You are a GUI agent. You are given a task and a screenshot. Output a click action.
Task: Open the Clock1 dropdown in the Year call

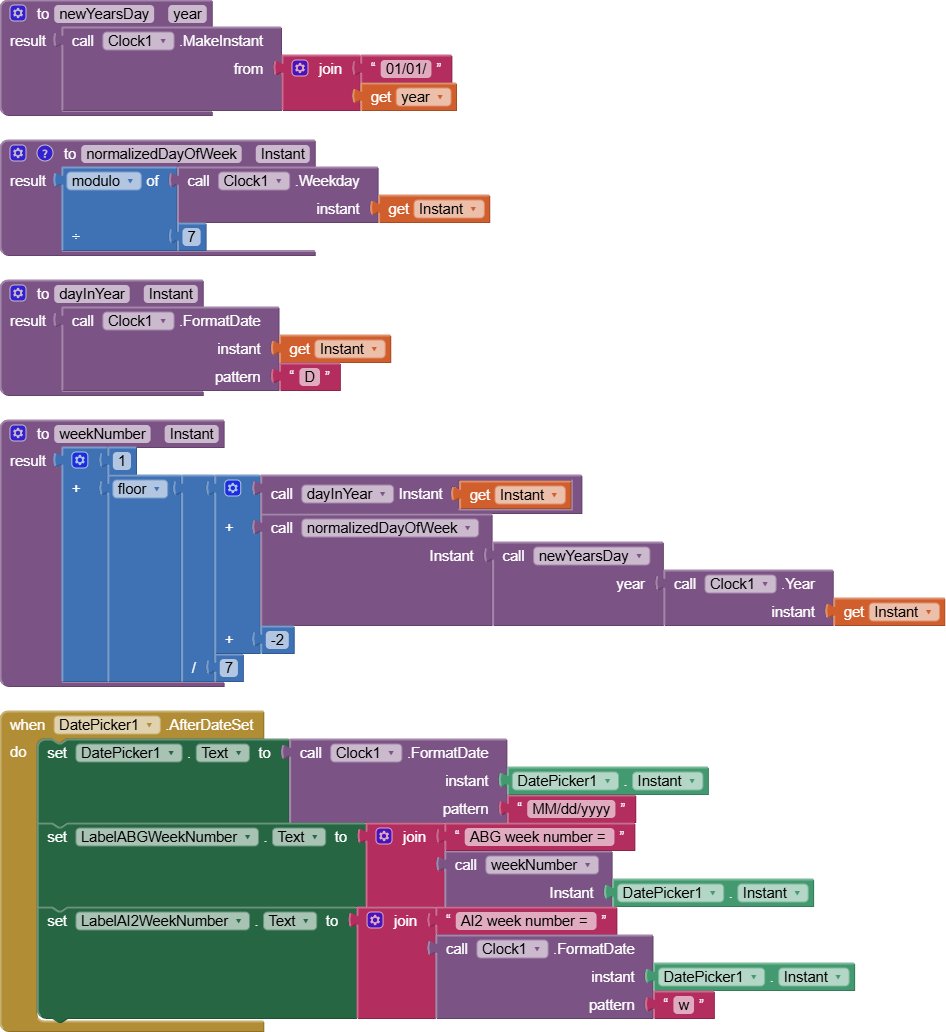click(x=740, y=584)
